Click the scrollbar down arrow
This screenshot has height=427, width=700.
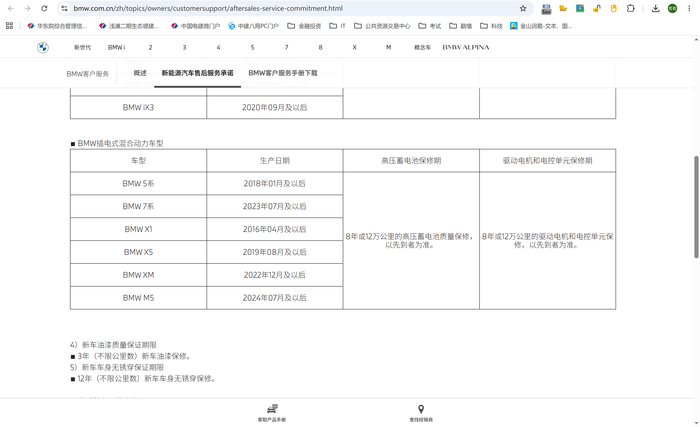pyautogui.click(x=696, y=423)
